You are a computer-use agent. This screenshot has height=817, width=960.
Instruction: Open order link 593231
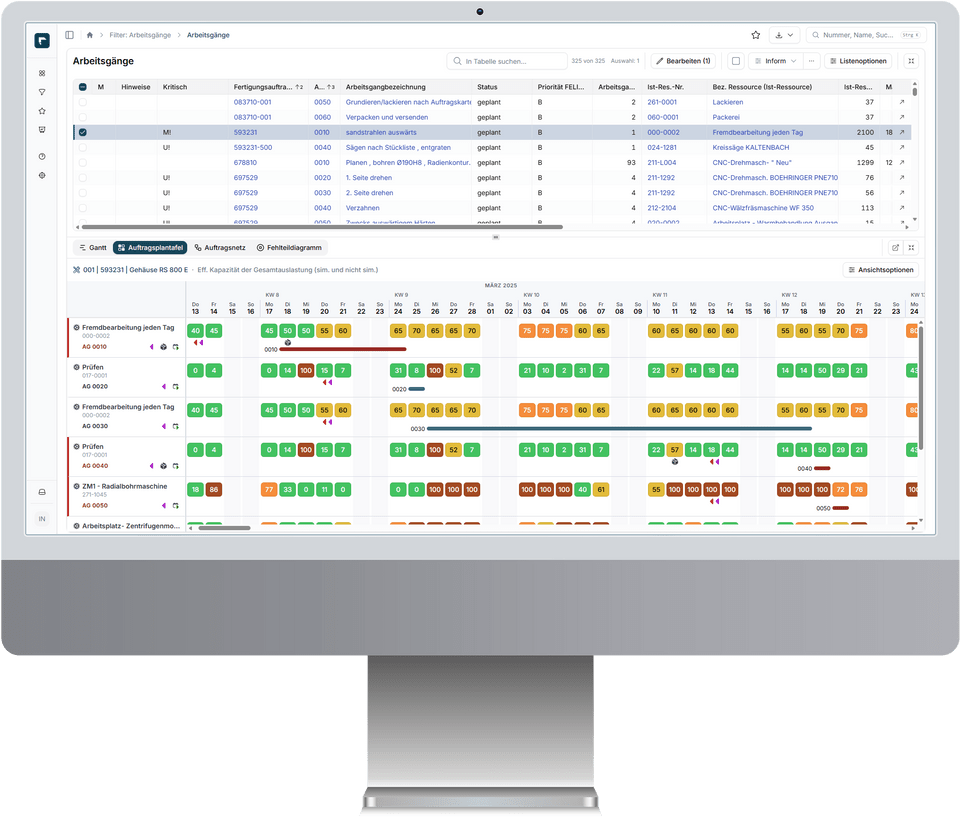coord(246,132)
